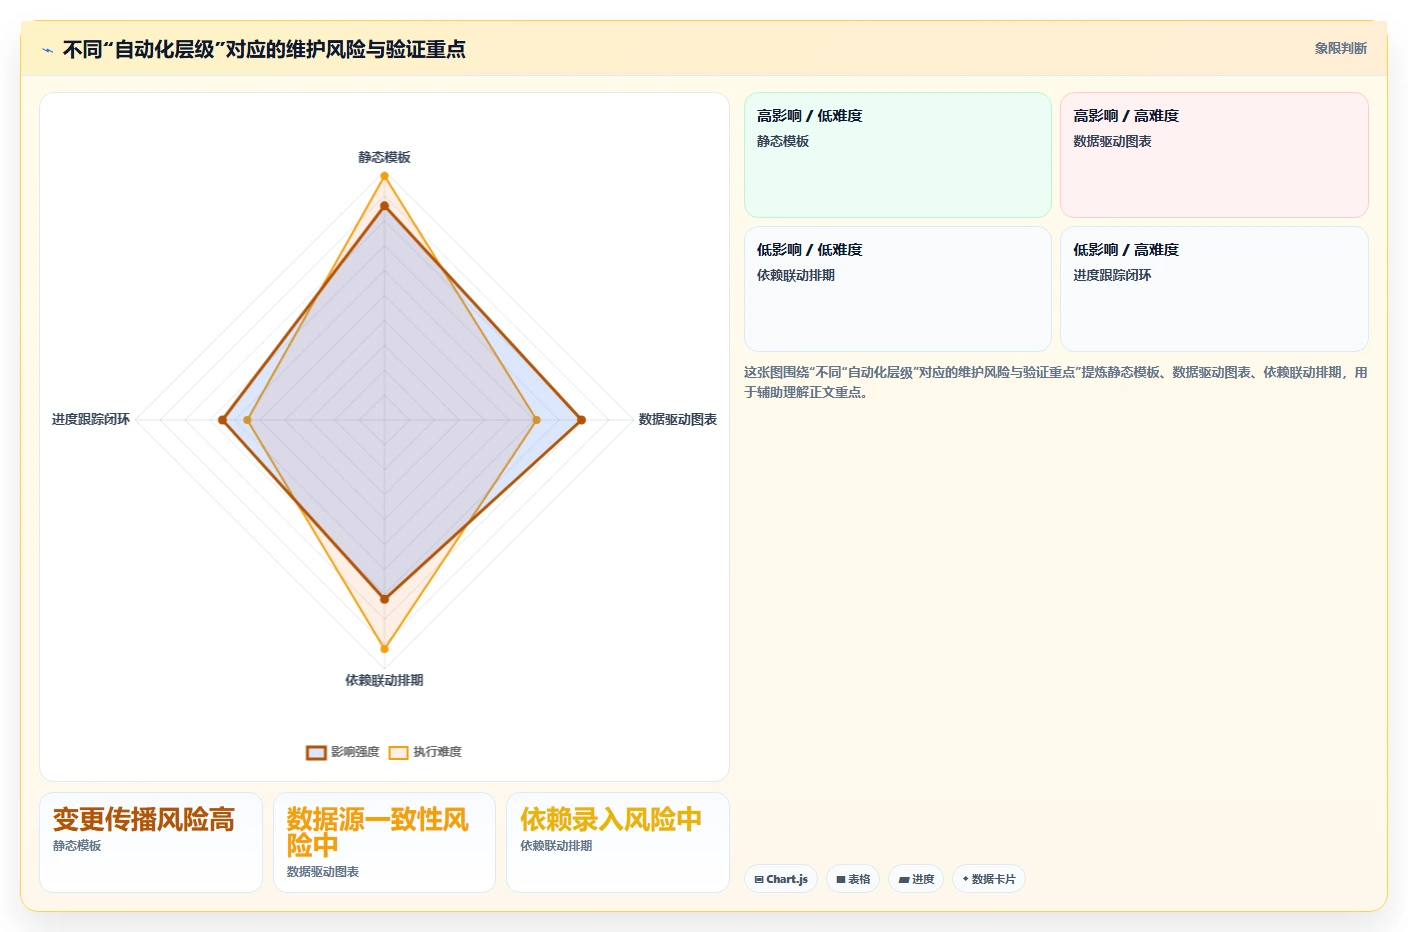Click the 数据驱动图表 text in the pink card
This screenshot has height=932, width=1408.
pyautogui.click(x=1112, y=141)
